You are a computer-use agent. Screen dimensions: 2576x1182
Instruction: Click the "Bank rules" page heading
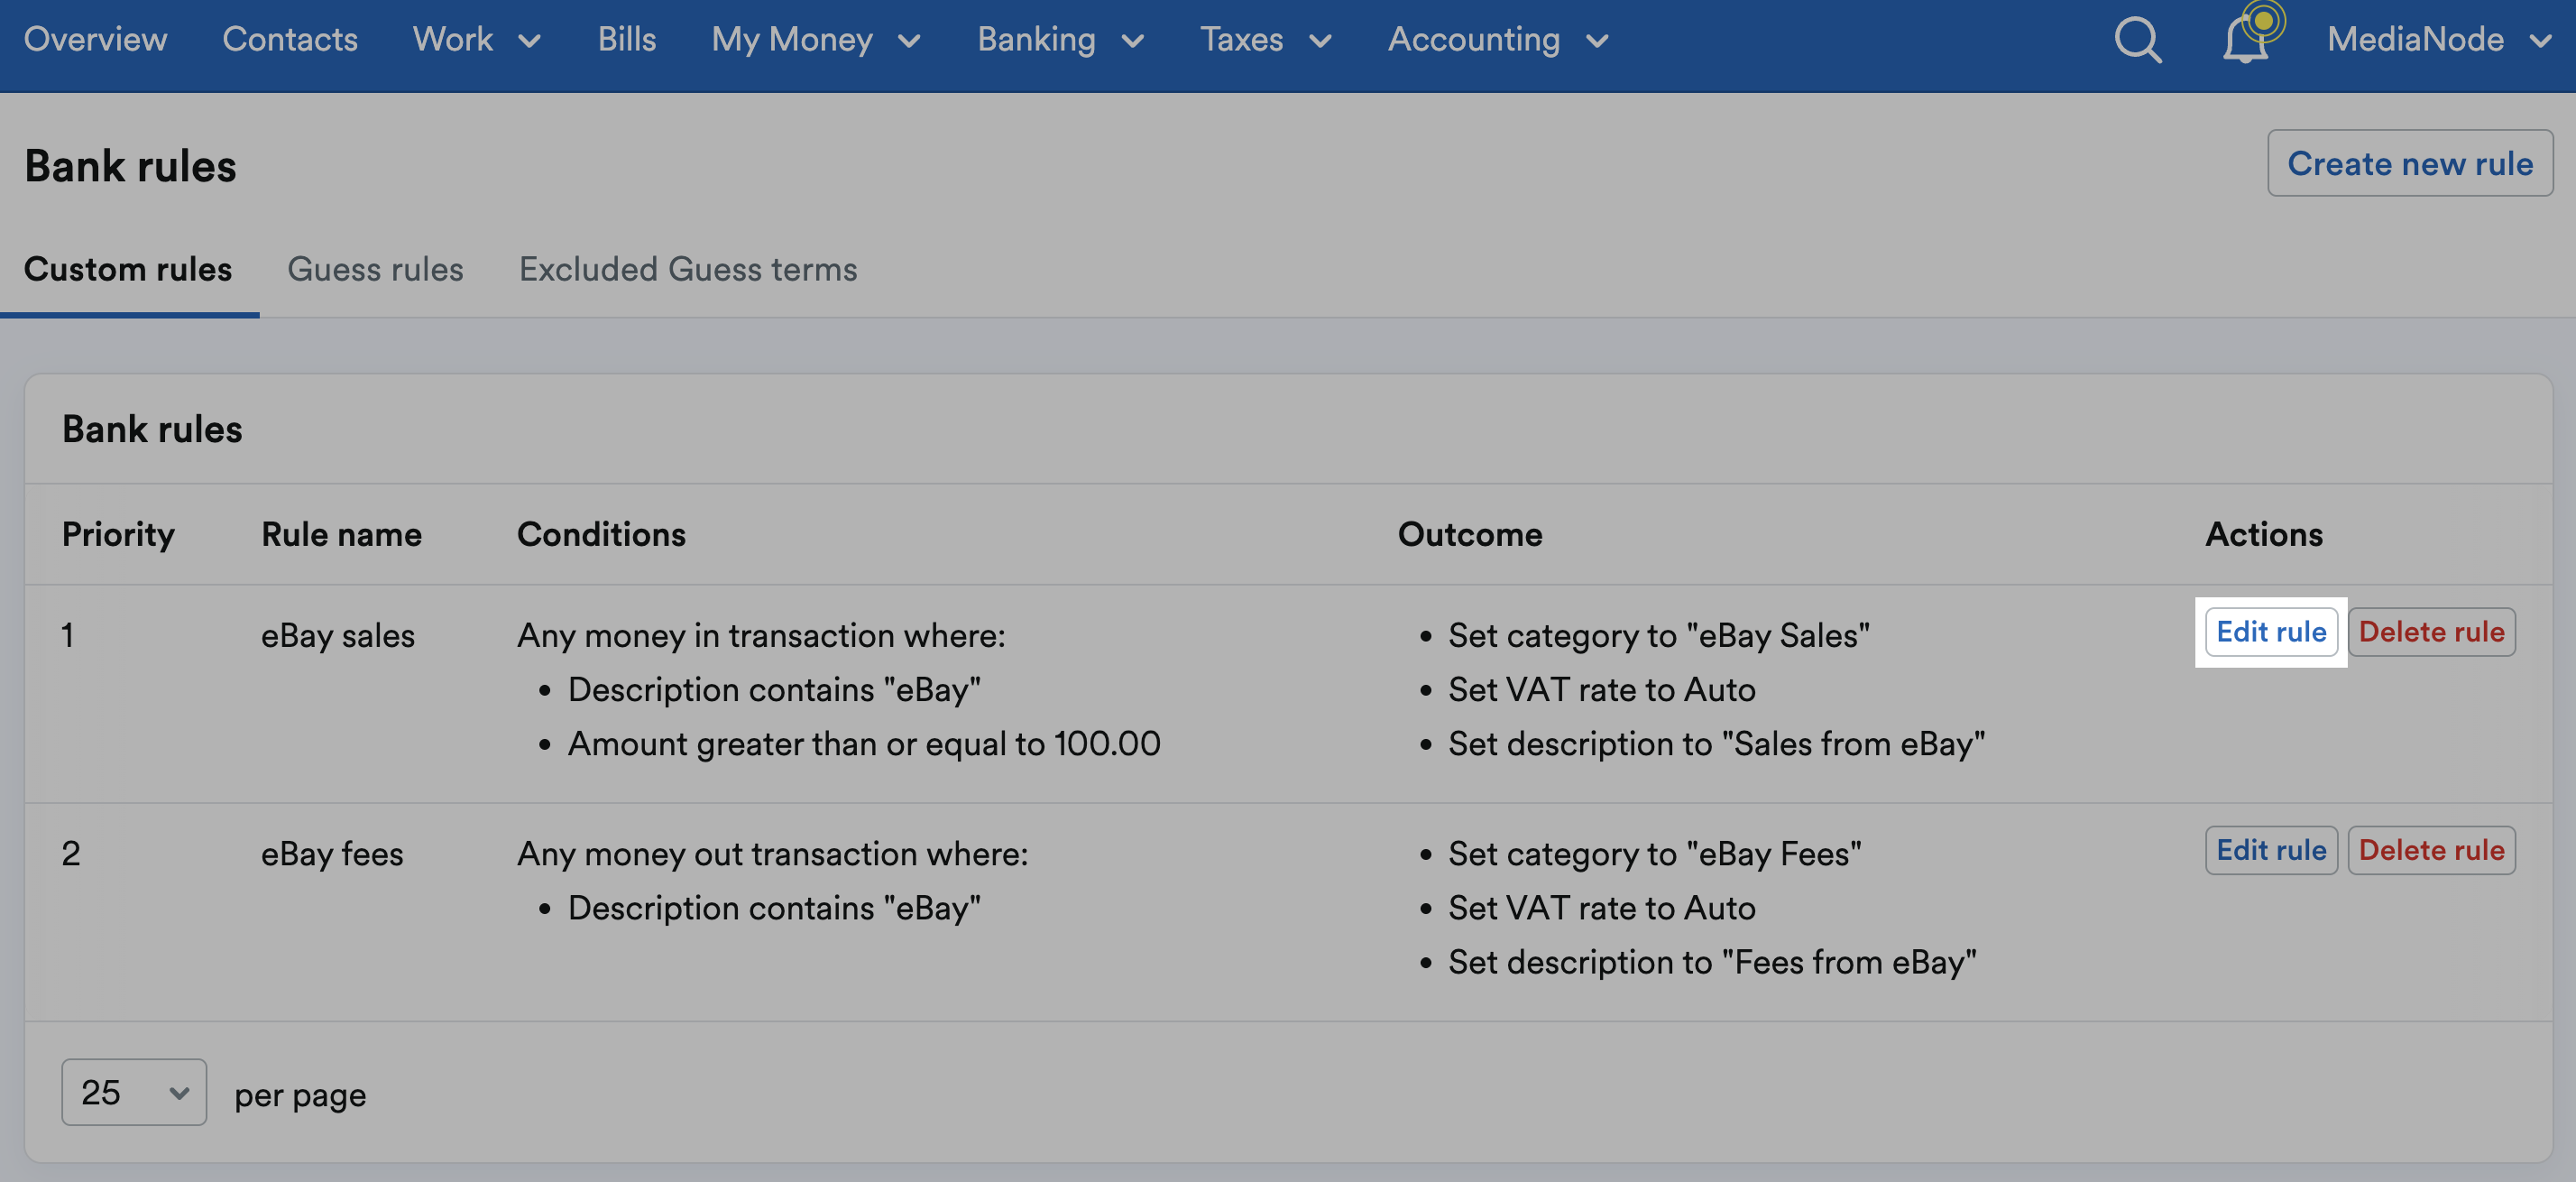(130, 165)
